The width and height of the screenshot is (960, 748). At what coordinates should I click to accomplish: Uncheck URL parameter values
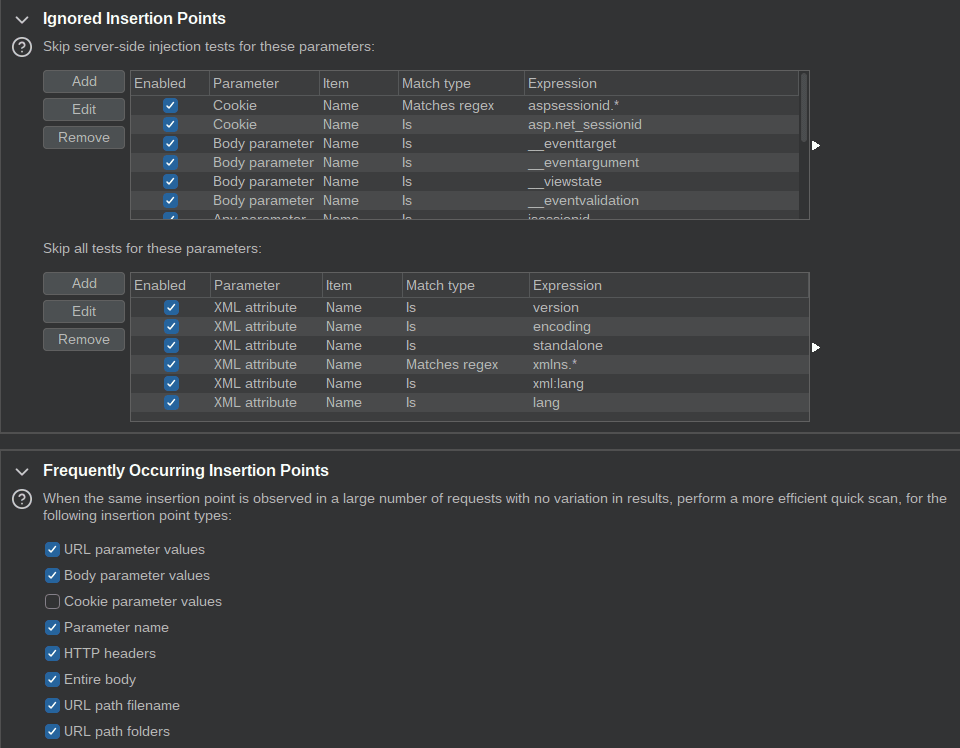pos(53,549)
